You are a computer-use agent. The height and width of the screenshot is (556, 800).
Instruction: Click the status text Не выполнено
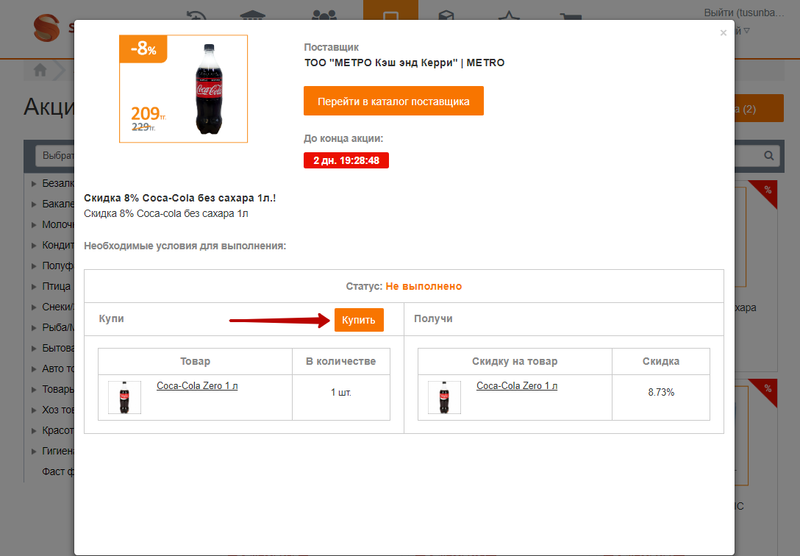tap(423, 286)
